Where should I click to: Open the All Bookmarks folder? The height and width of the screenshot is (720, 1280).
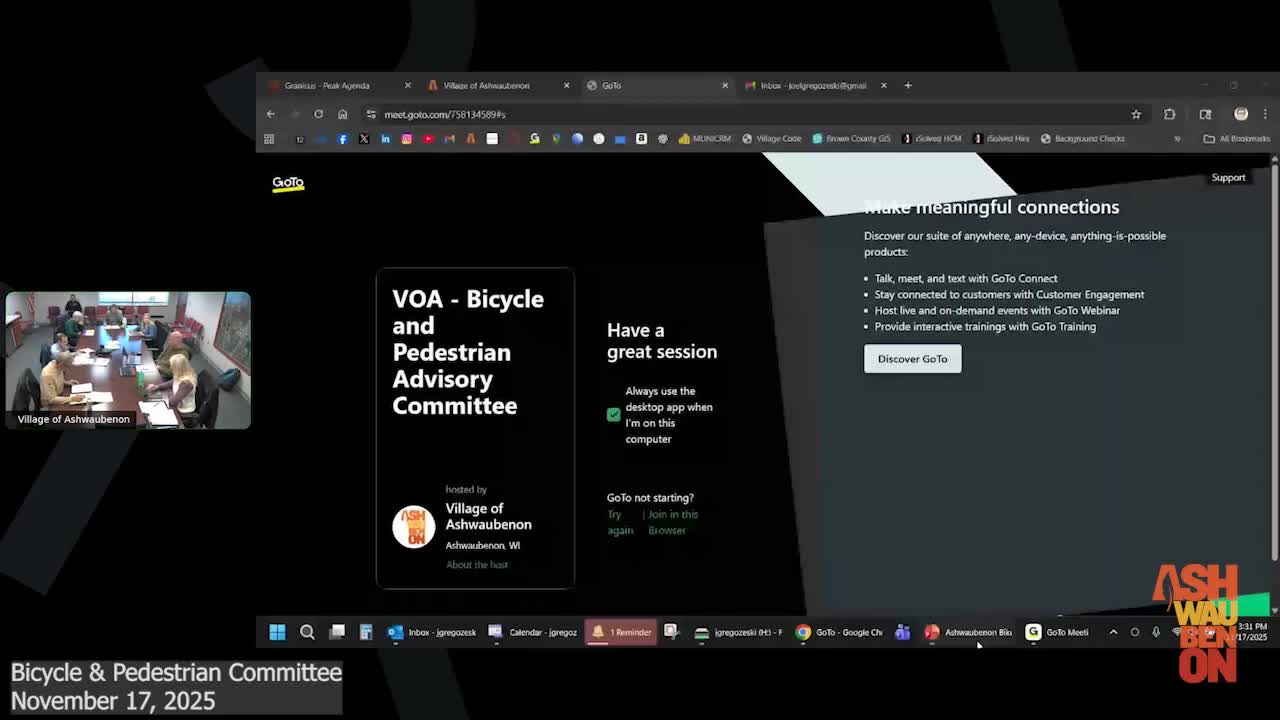[x=1236, y=139]
